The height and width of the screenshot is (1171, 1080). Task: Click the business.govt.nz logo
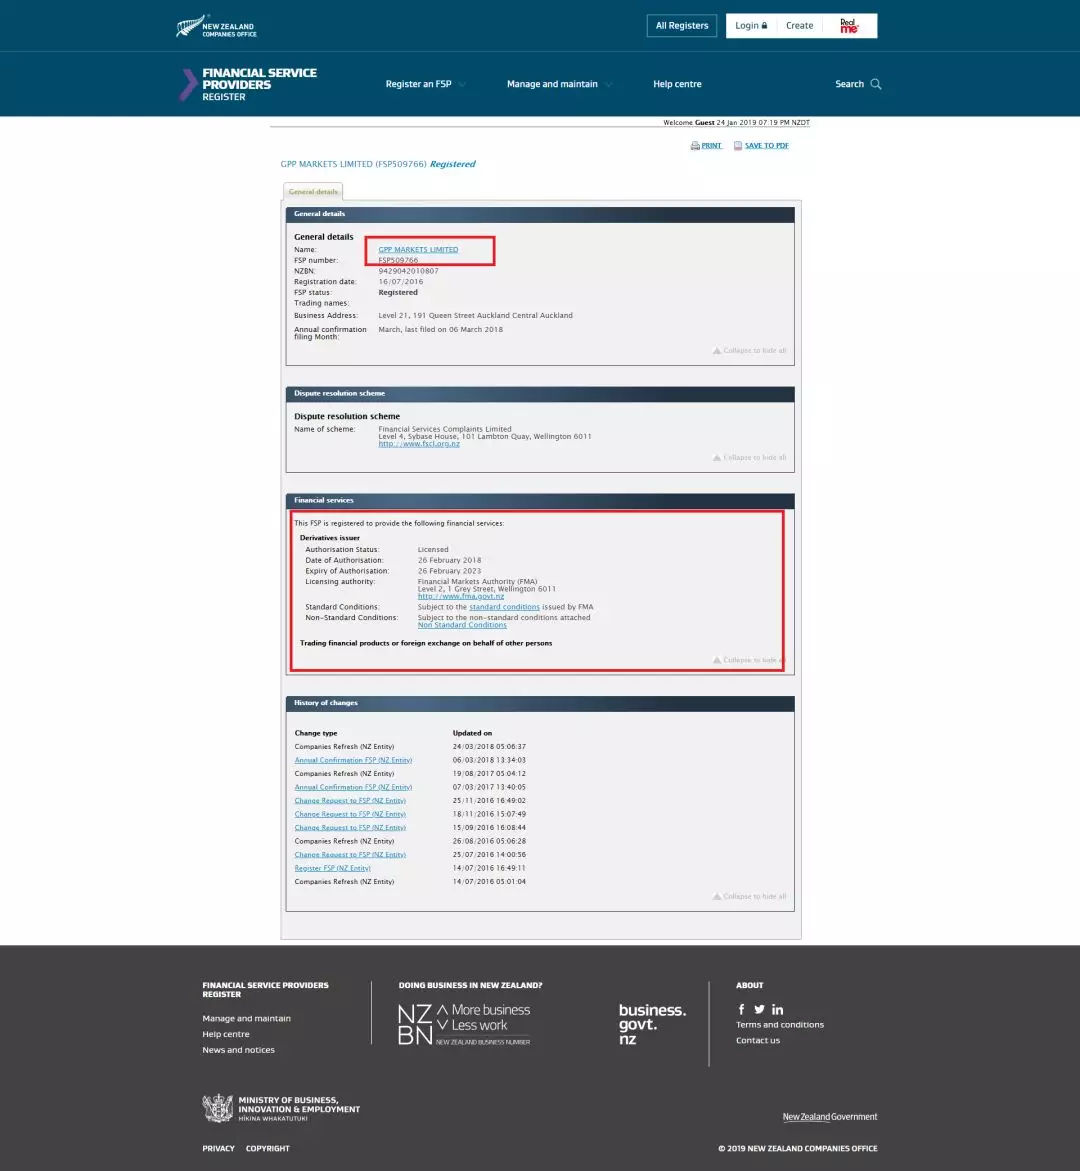652,1024
